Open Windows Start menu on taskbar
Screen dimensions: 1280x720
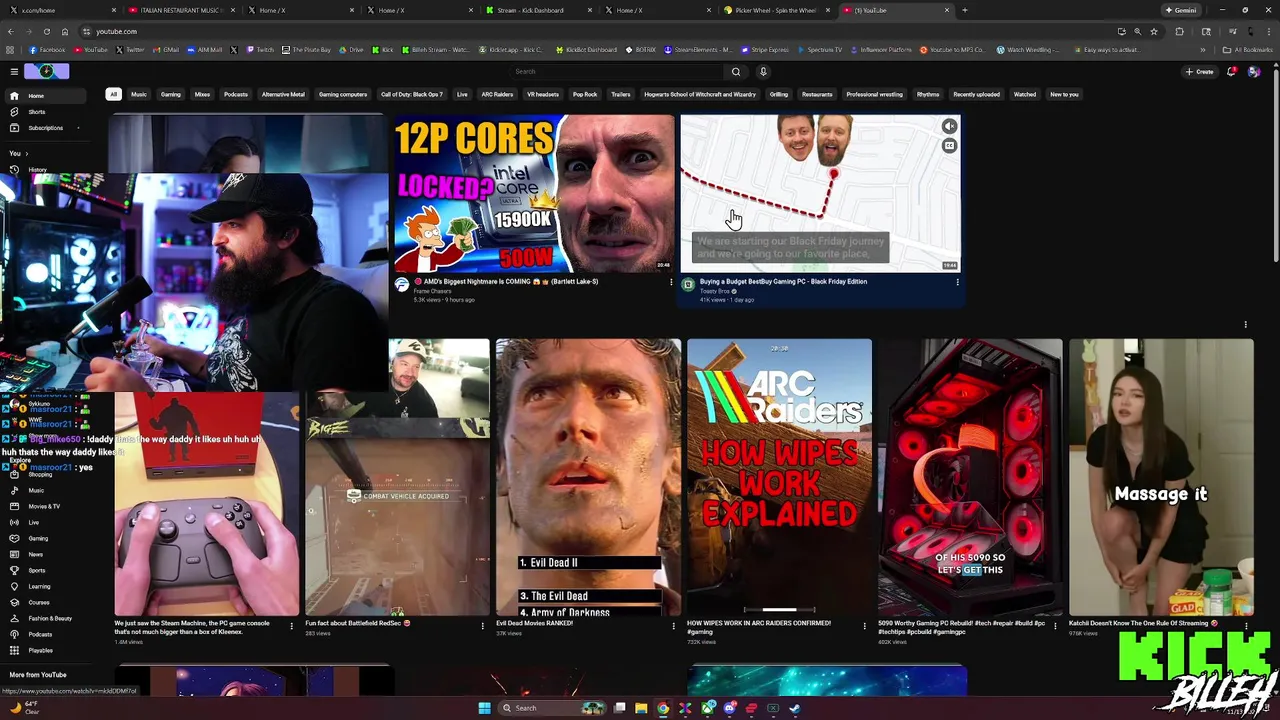(484, 708)
